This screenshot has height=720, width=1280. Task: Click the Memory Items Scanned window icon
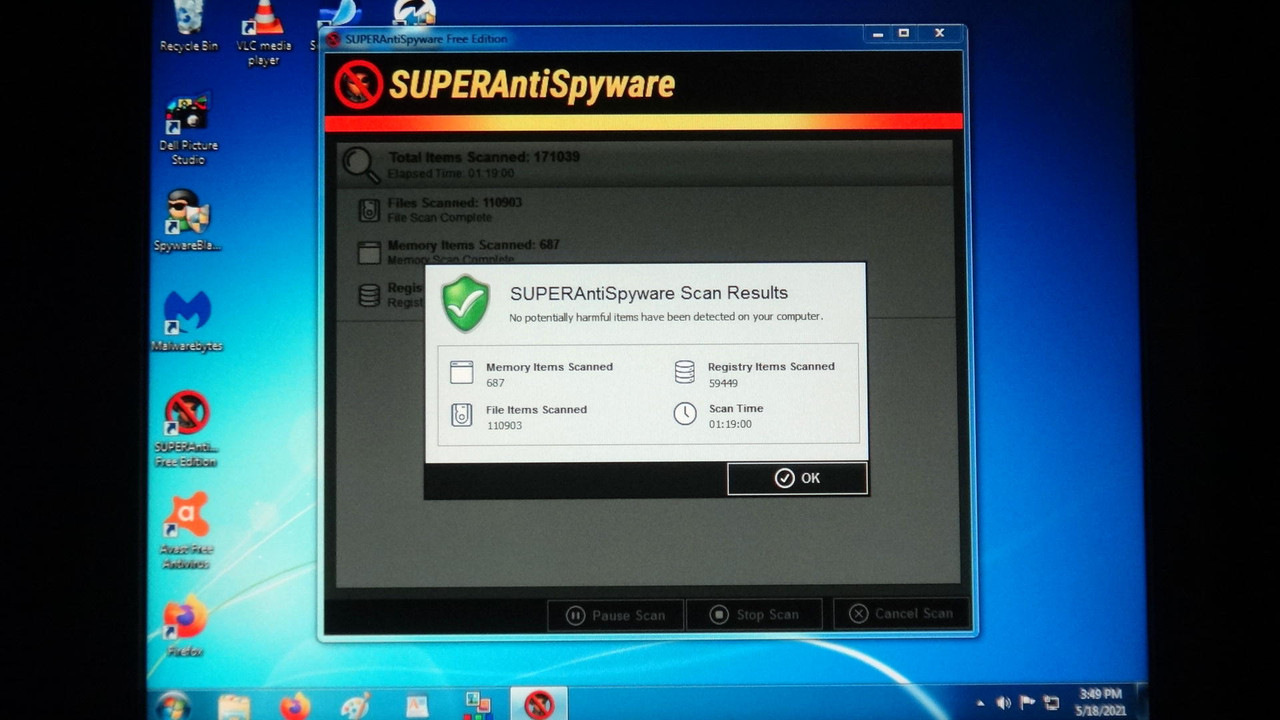point(461,373)
